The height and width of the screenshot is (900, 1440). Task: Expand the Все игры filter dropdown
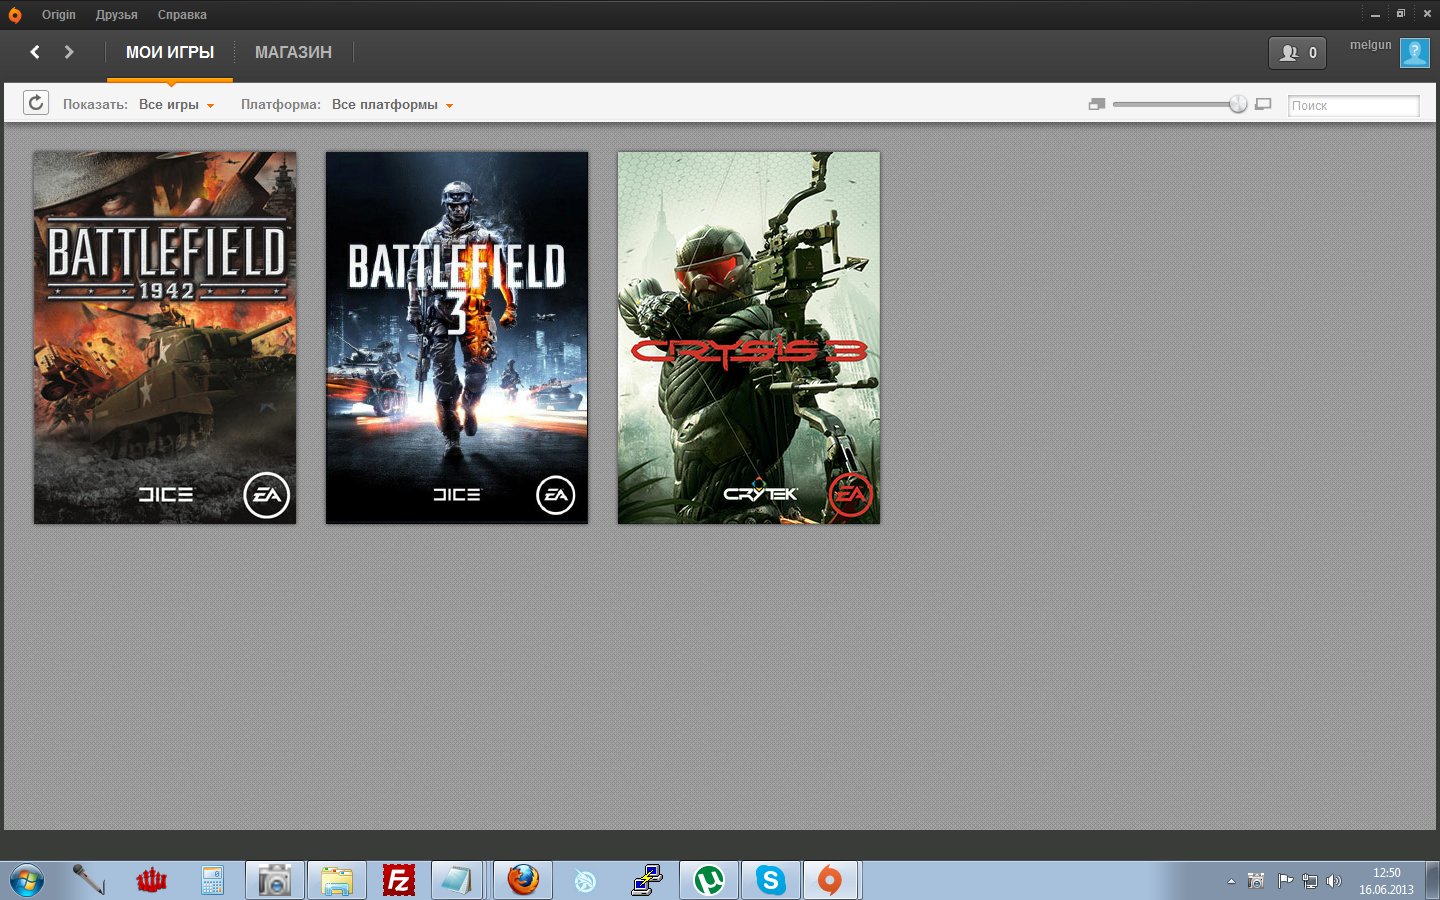click(176, 105)
